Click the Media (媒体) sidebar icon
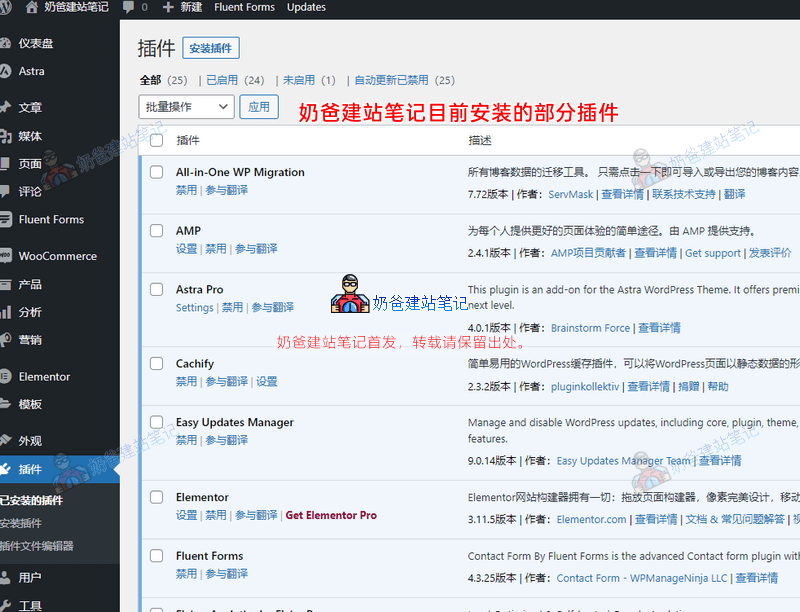 pos(6,136)
